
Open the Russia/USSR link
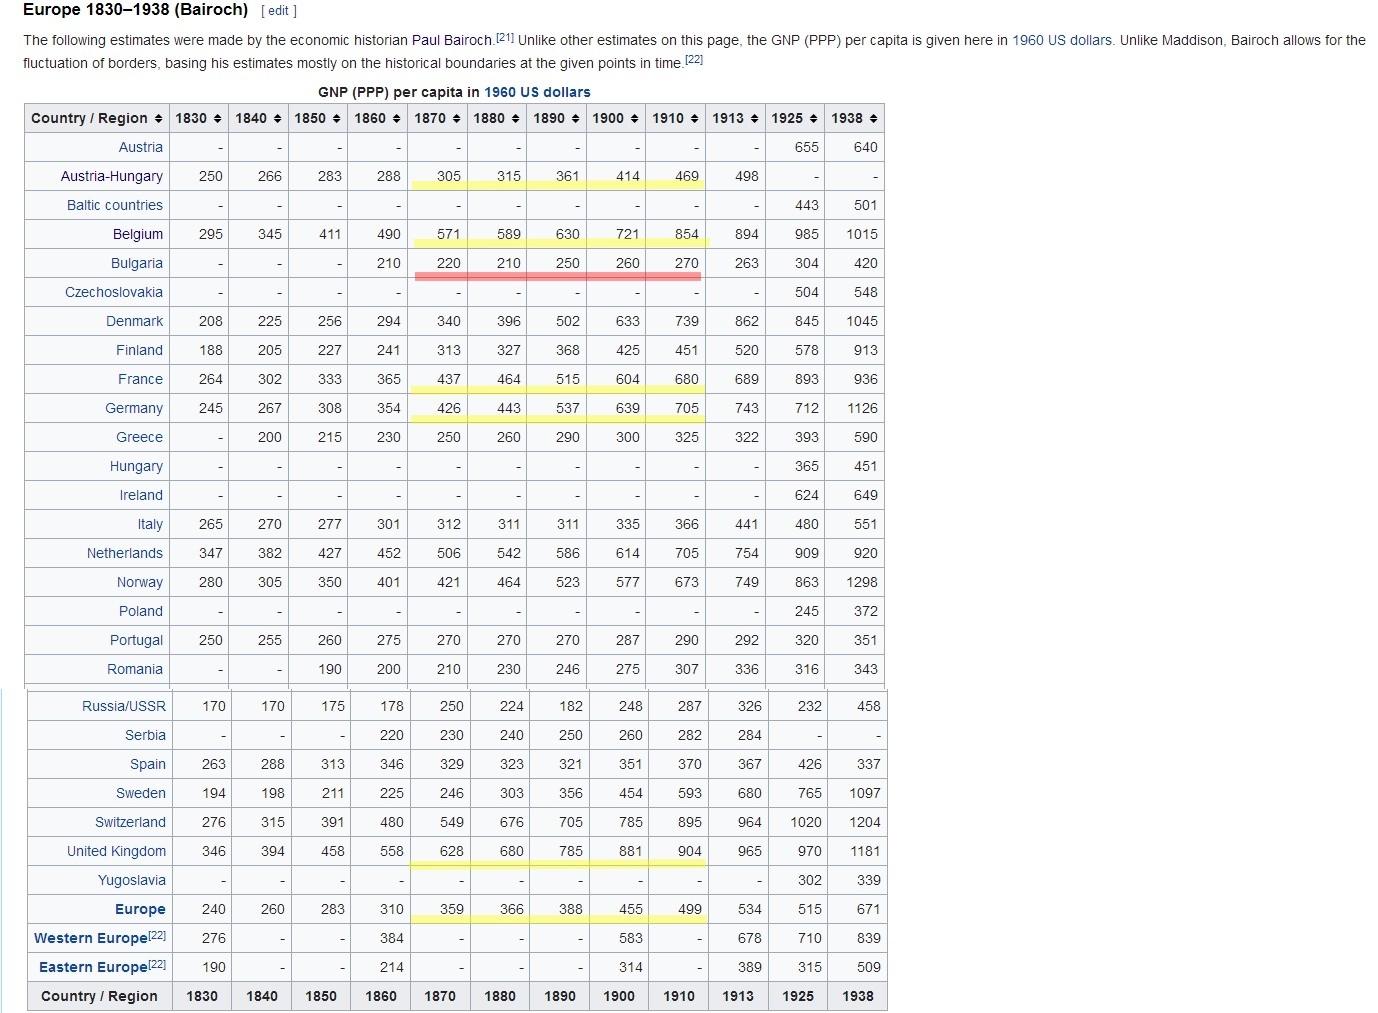124,706
